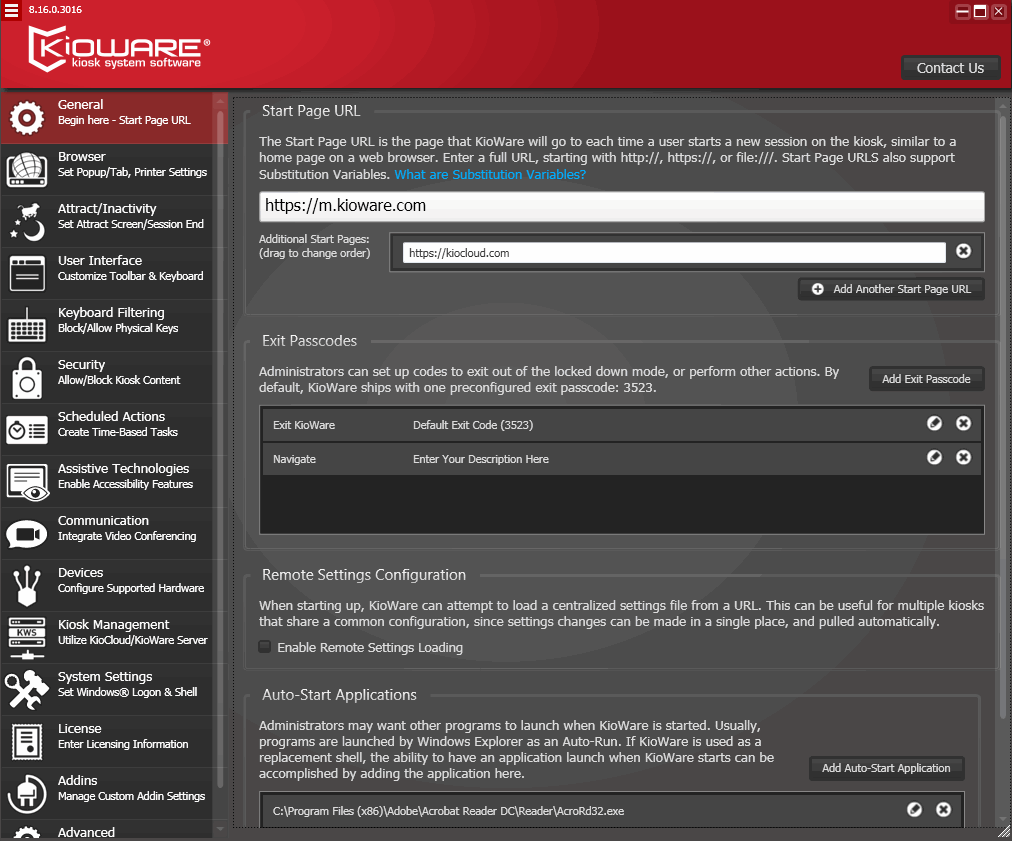Select the Default Exit Code (3523) row text

pyautogui.click(x=473, y=425)
